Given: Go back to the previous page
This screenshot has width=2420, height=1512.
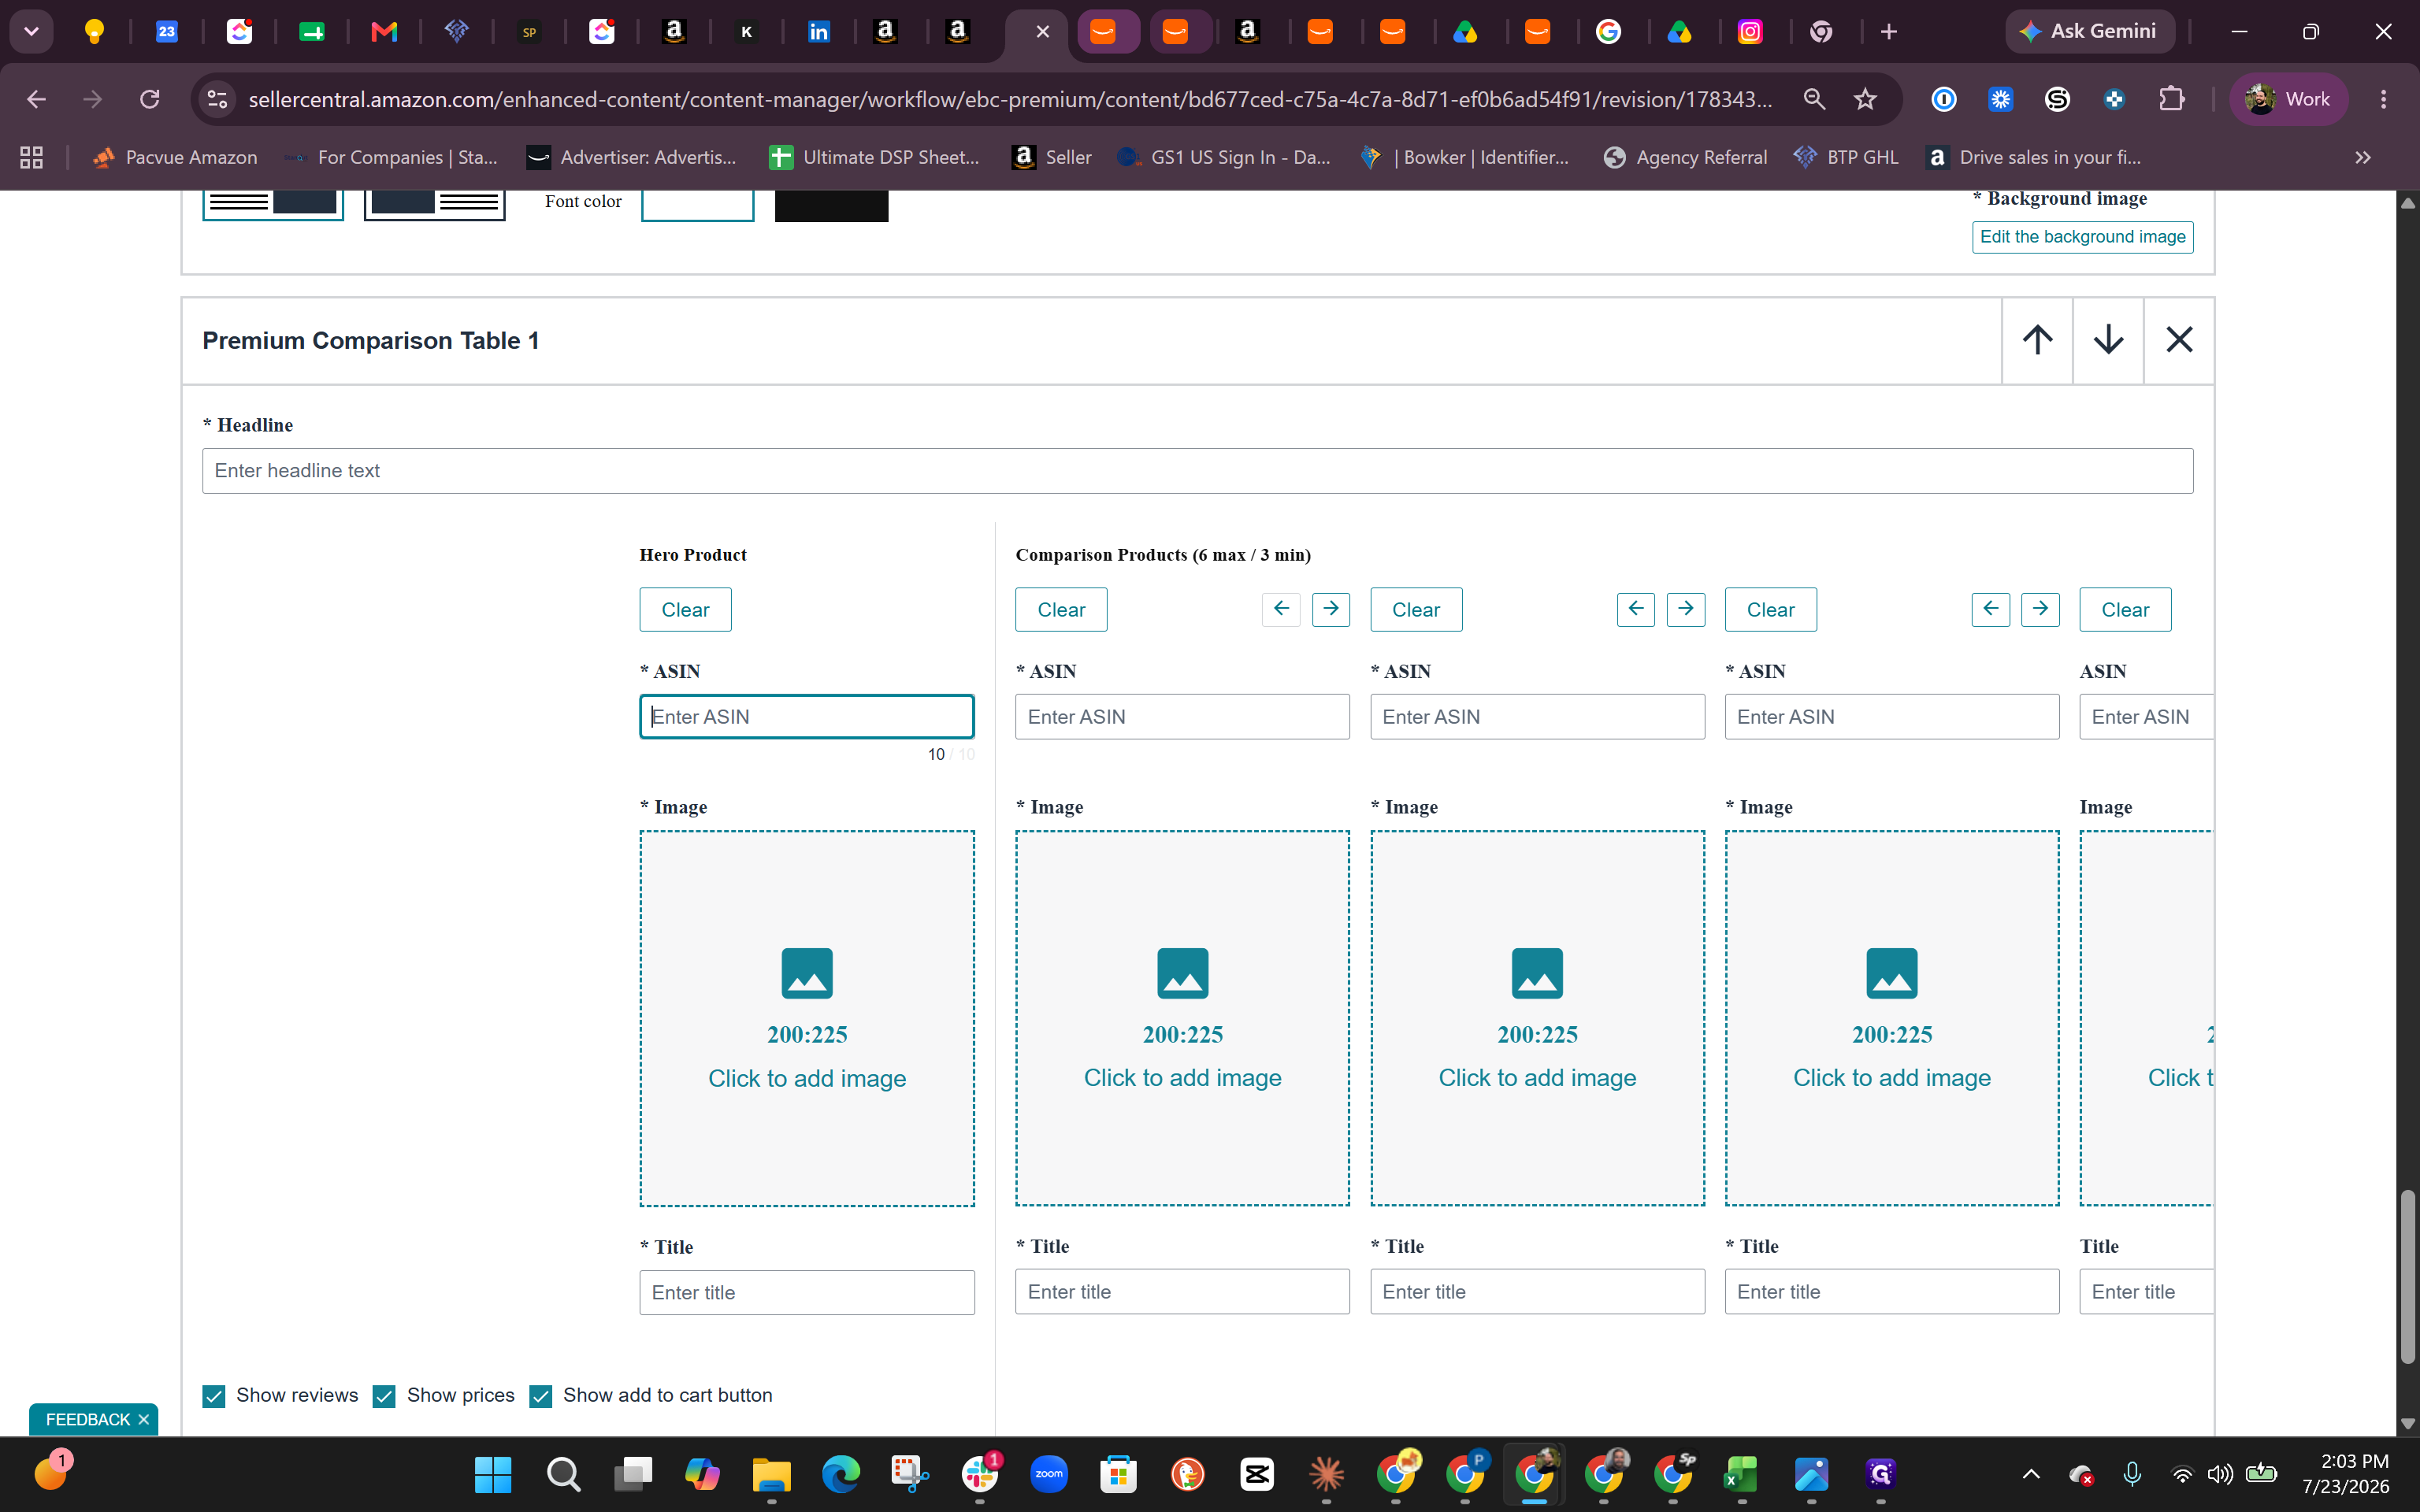Looking at the screenshot, I should [36, 99].
